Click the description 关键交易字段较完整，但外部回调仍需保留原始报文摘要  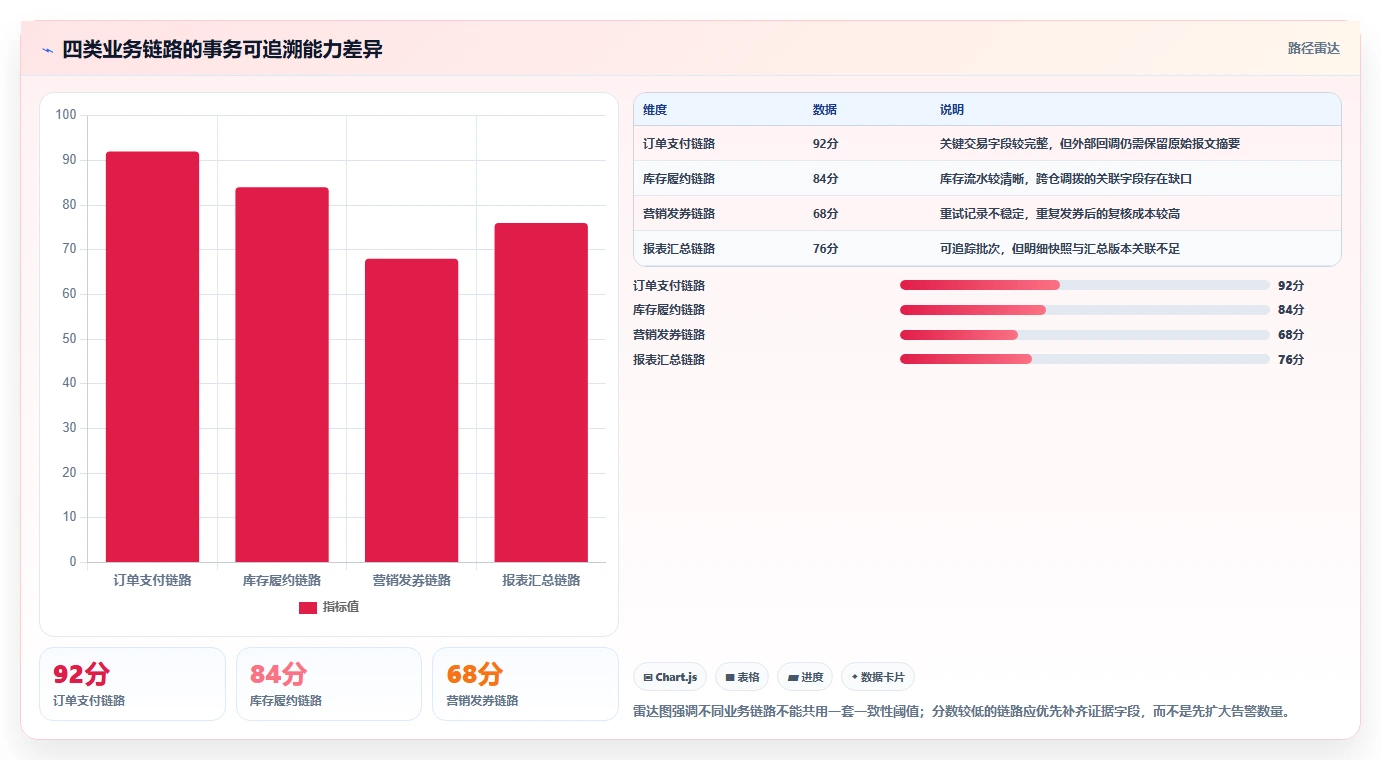(x=1090, y=144)
